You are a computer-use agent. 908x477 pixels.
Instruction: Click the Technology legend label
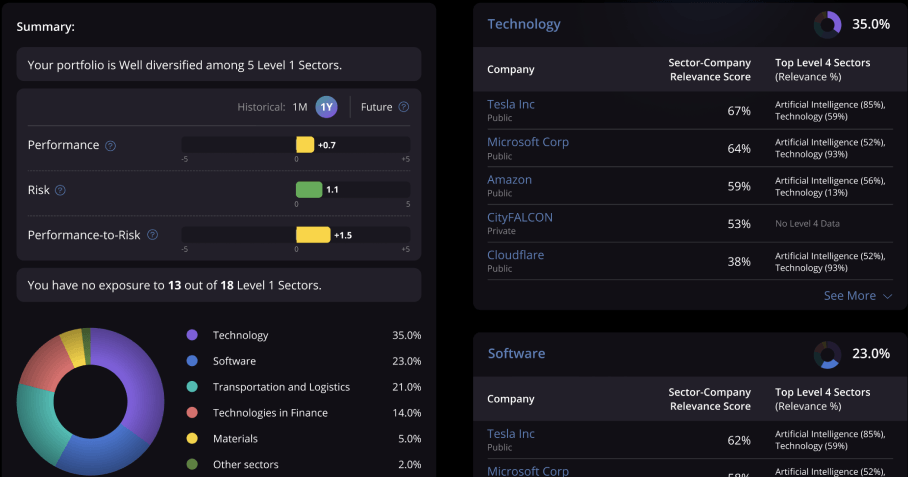click(240, 335)
